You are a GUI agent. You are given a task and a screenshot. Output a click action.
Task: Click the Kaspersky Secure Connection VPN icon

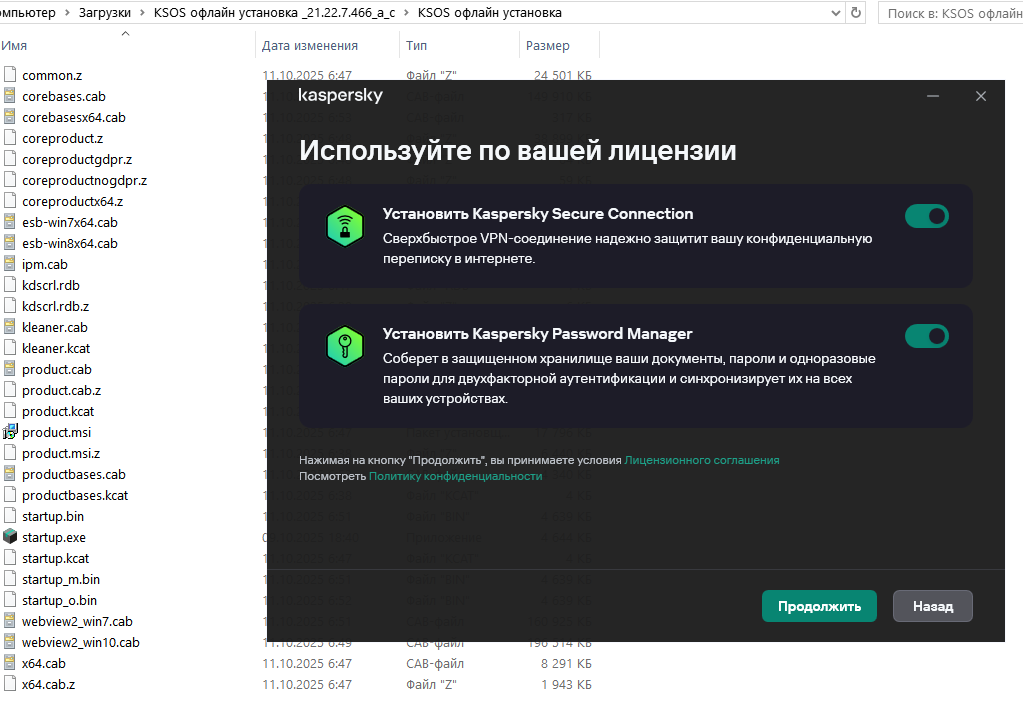[344, 226]
